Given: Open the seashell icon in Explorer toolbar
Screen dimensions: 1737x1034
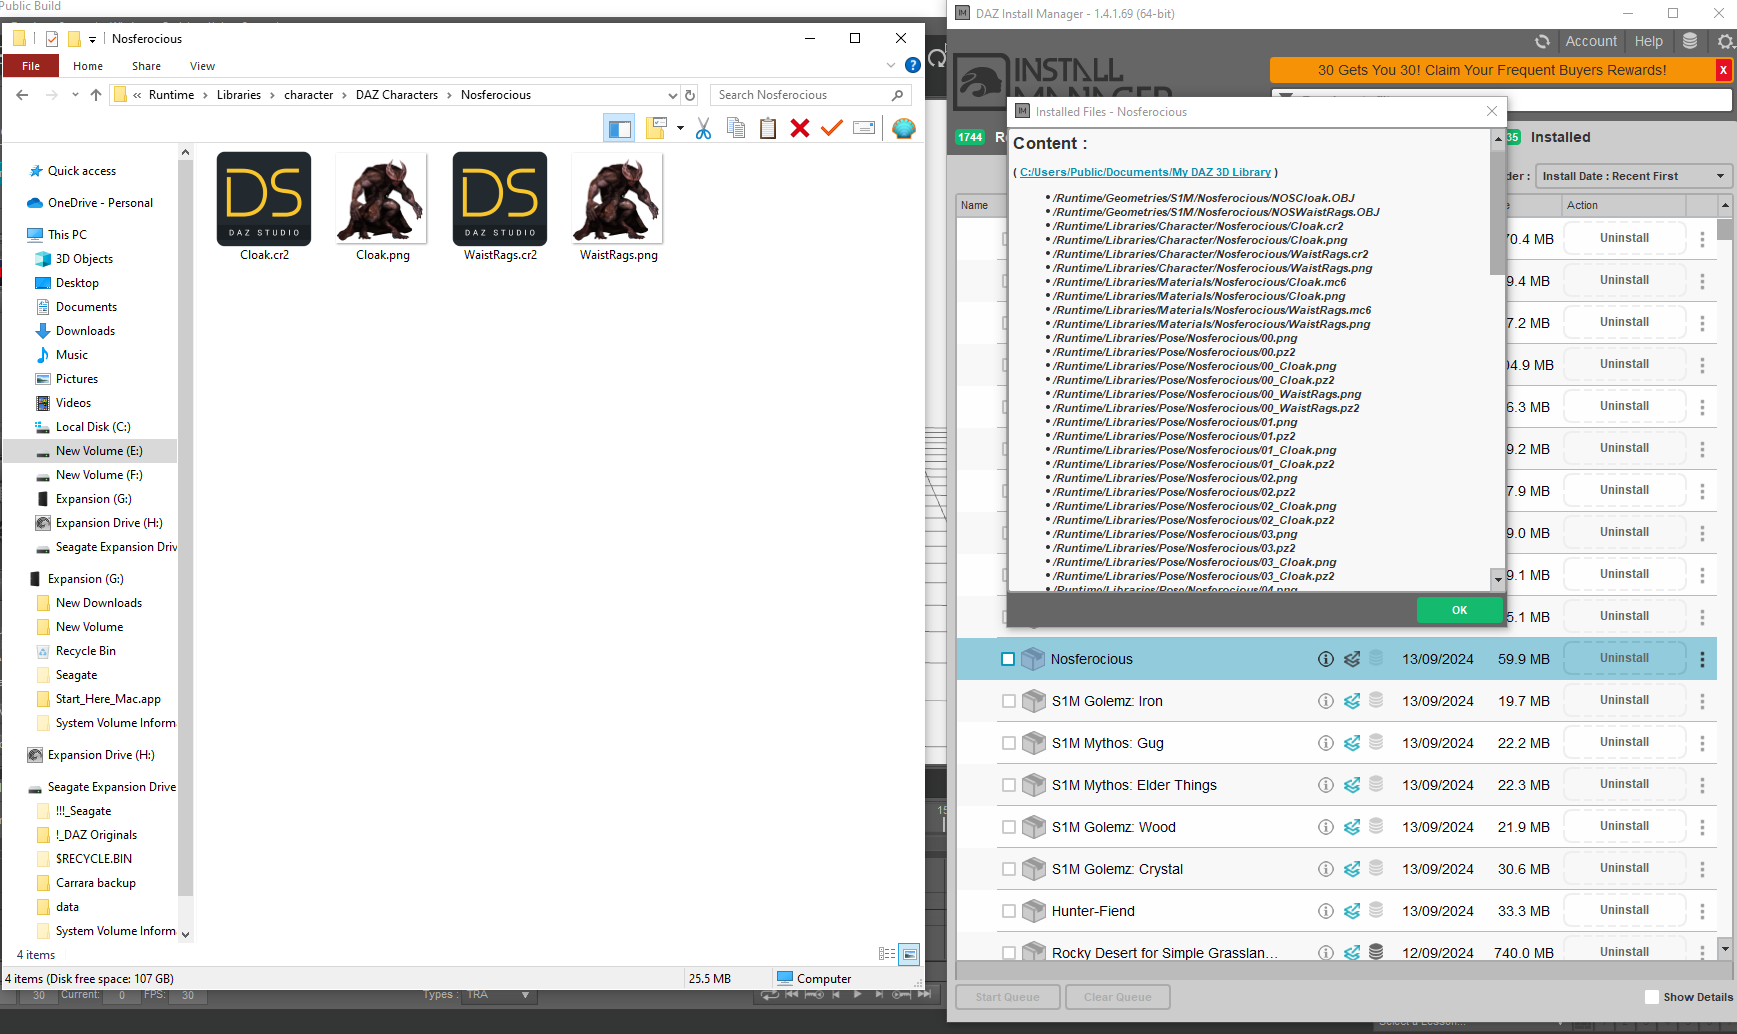Looking at the screenshot, I should coord(904,128).
